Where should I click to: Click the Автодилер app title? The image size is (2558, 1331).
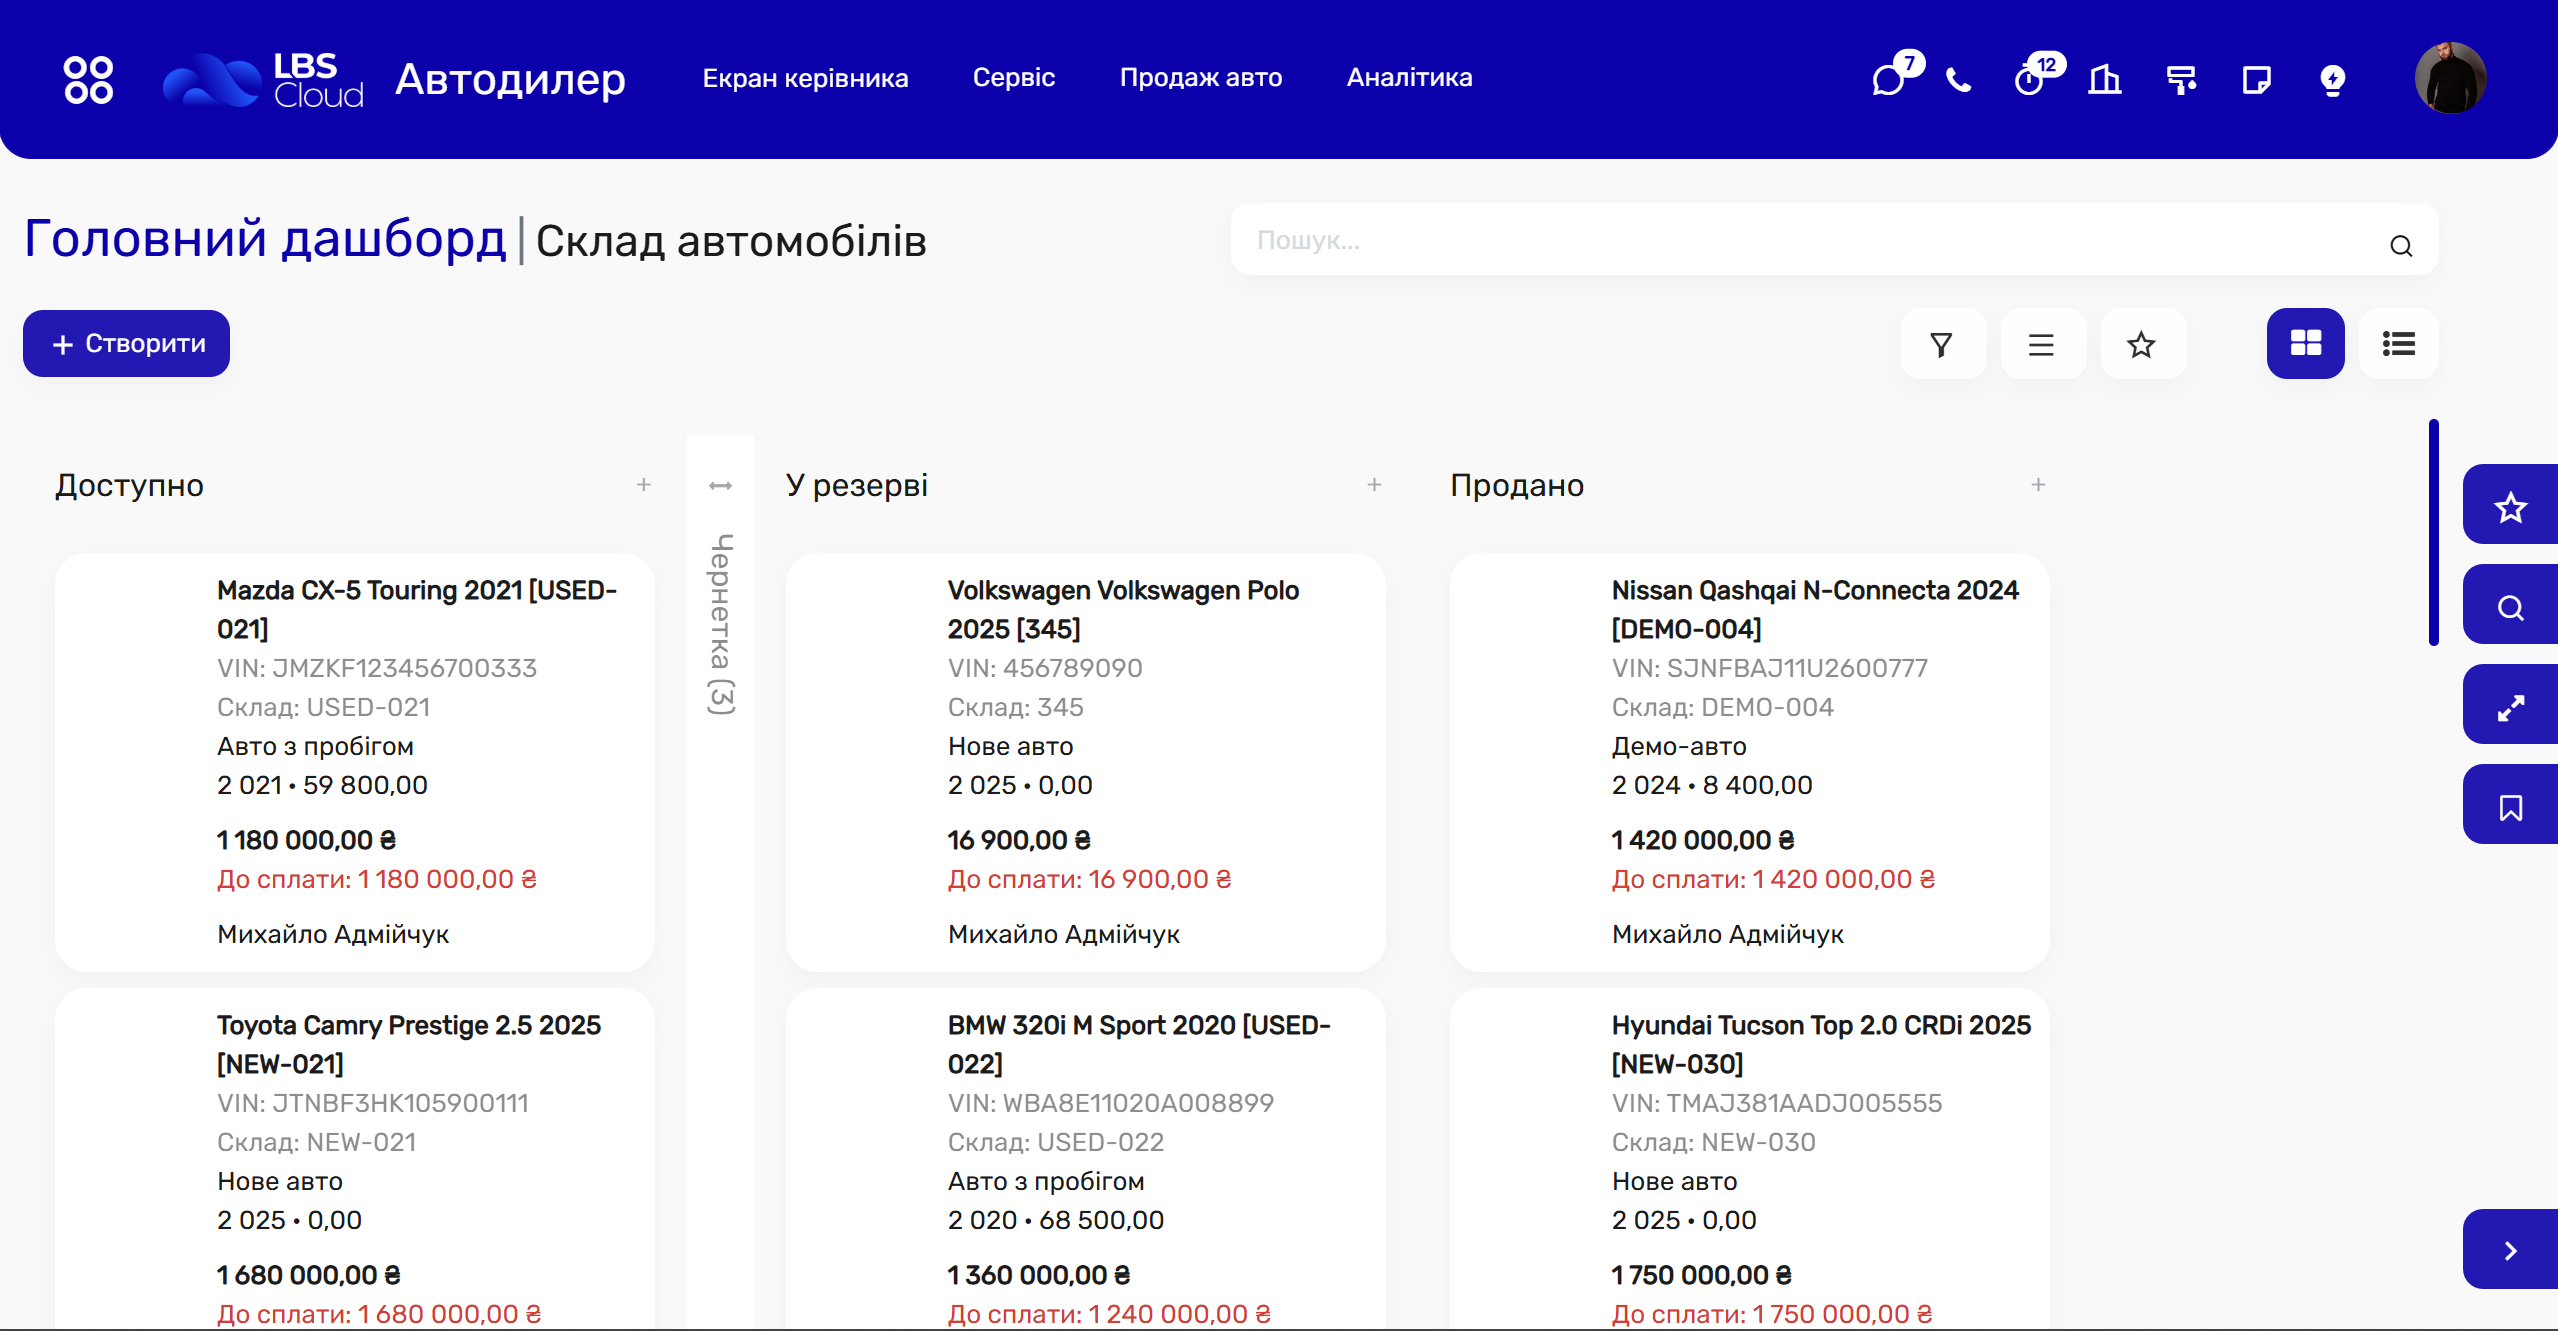point(510,79)
